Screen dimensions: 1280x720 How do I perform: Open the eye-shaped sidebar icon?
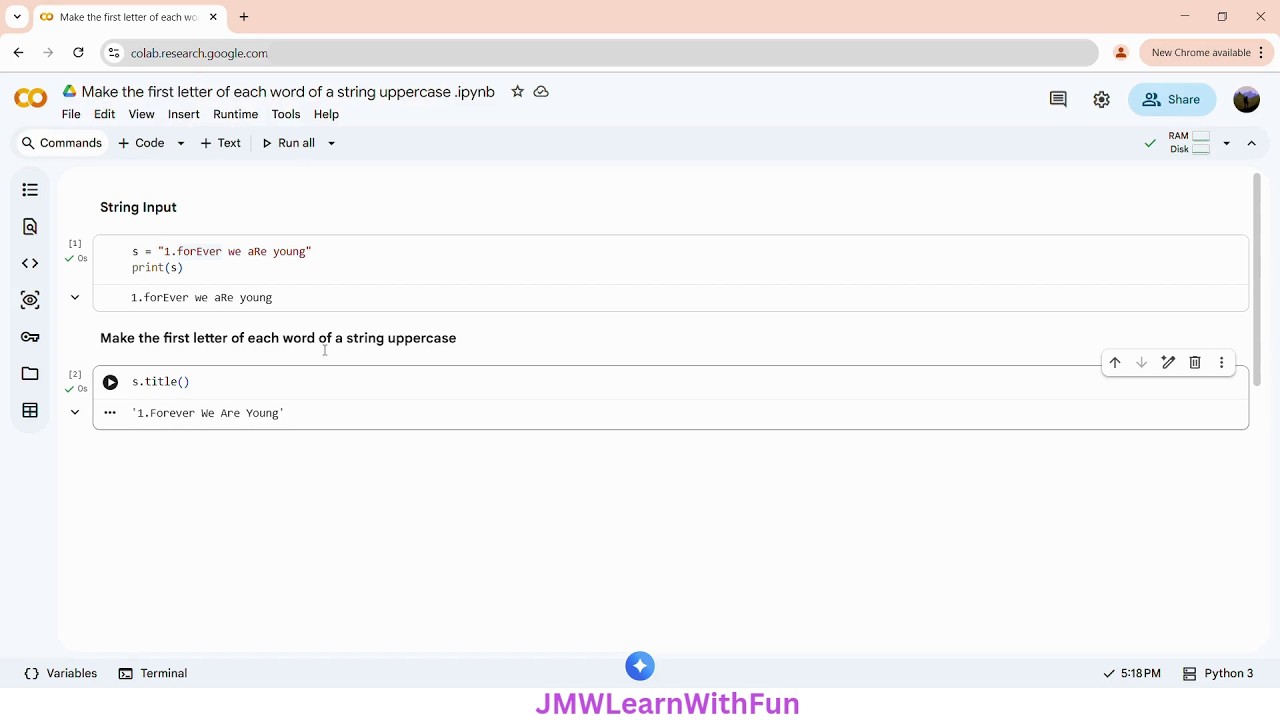pyautogui.click(x=30, y=300)
